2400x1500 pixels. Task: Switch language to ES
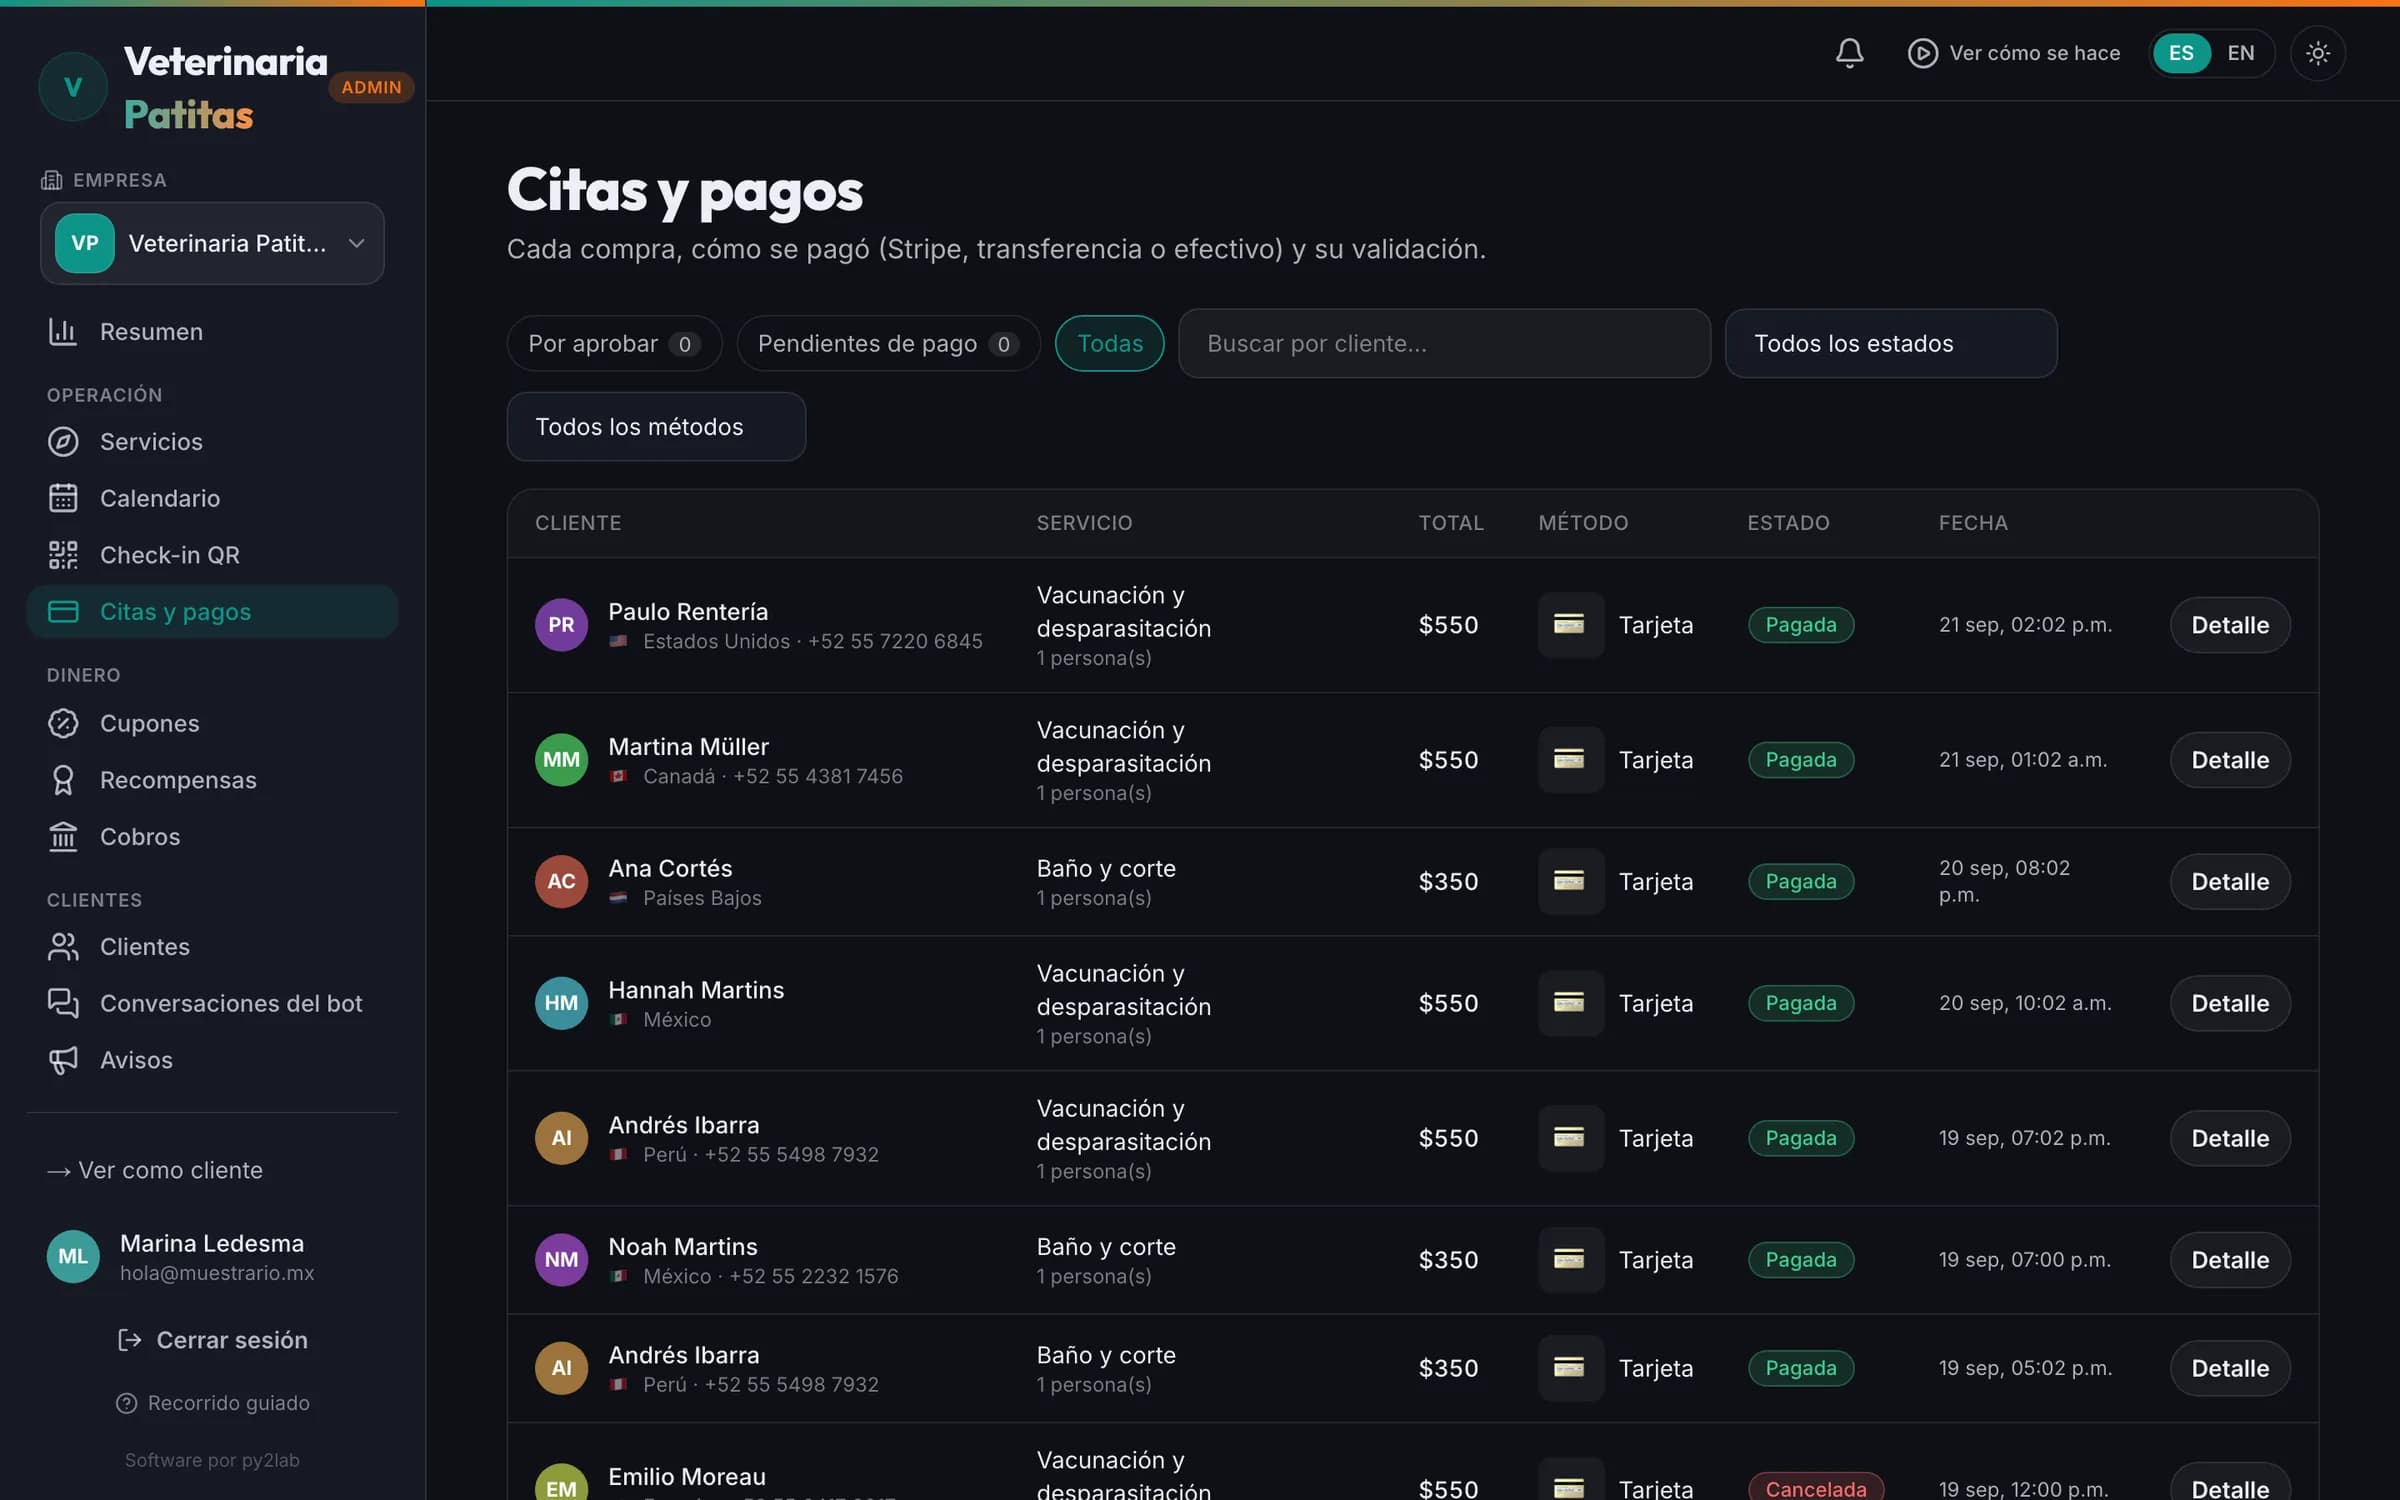(x=2181, y=53)
